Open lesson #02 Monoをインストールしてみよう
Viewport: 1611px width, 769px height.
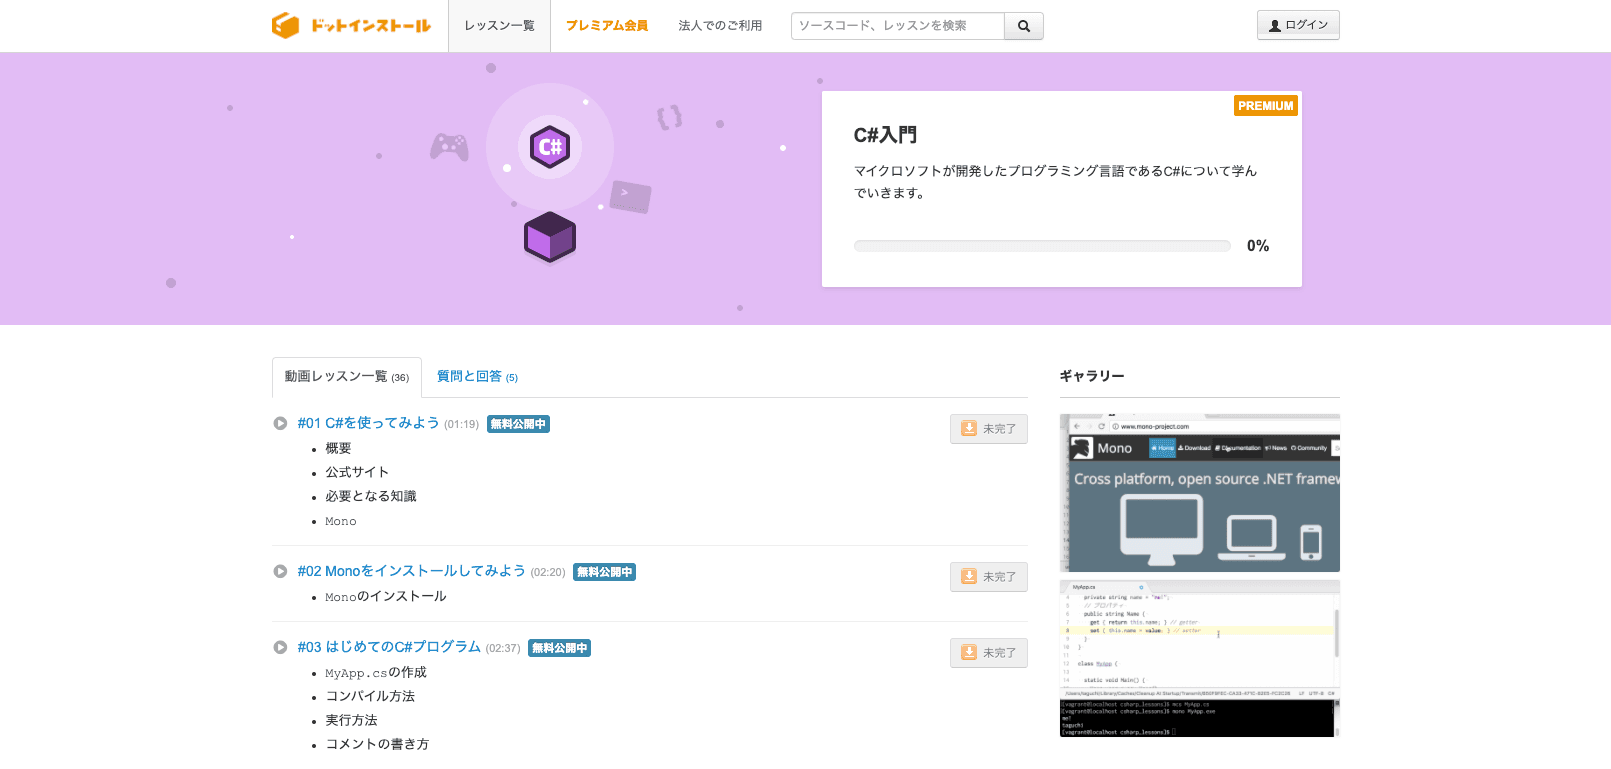[411, 571]
